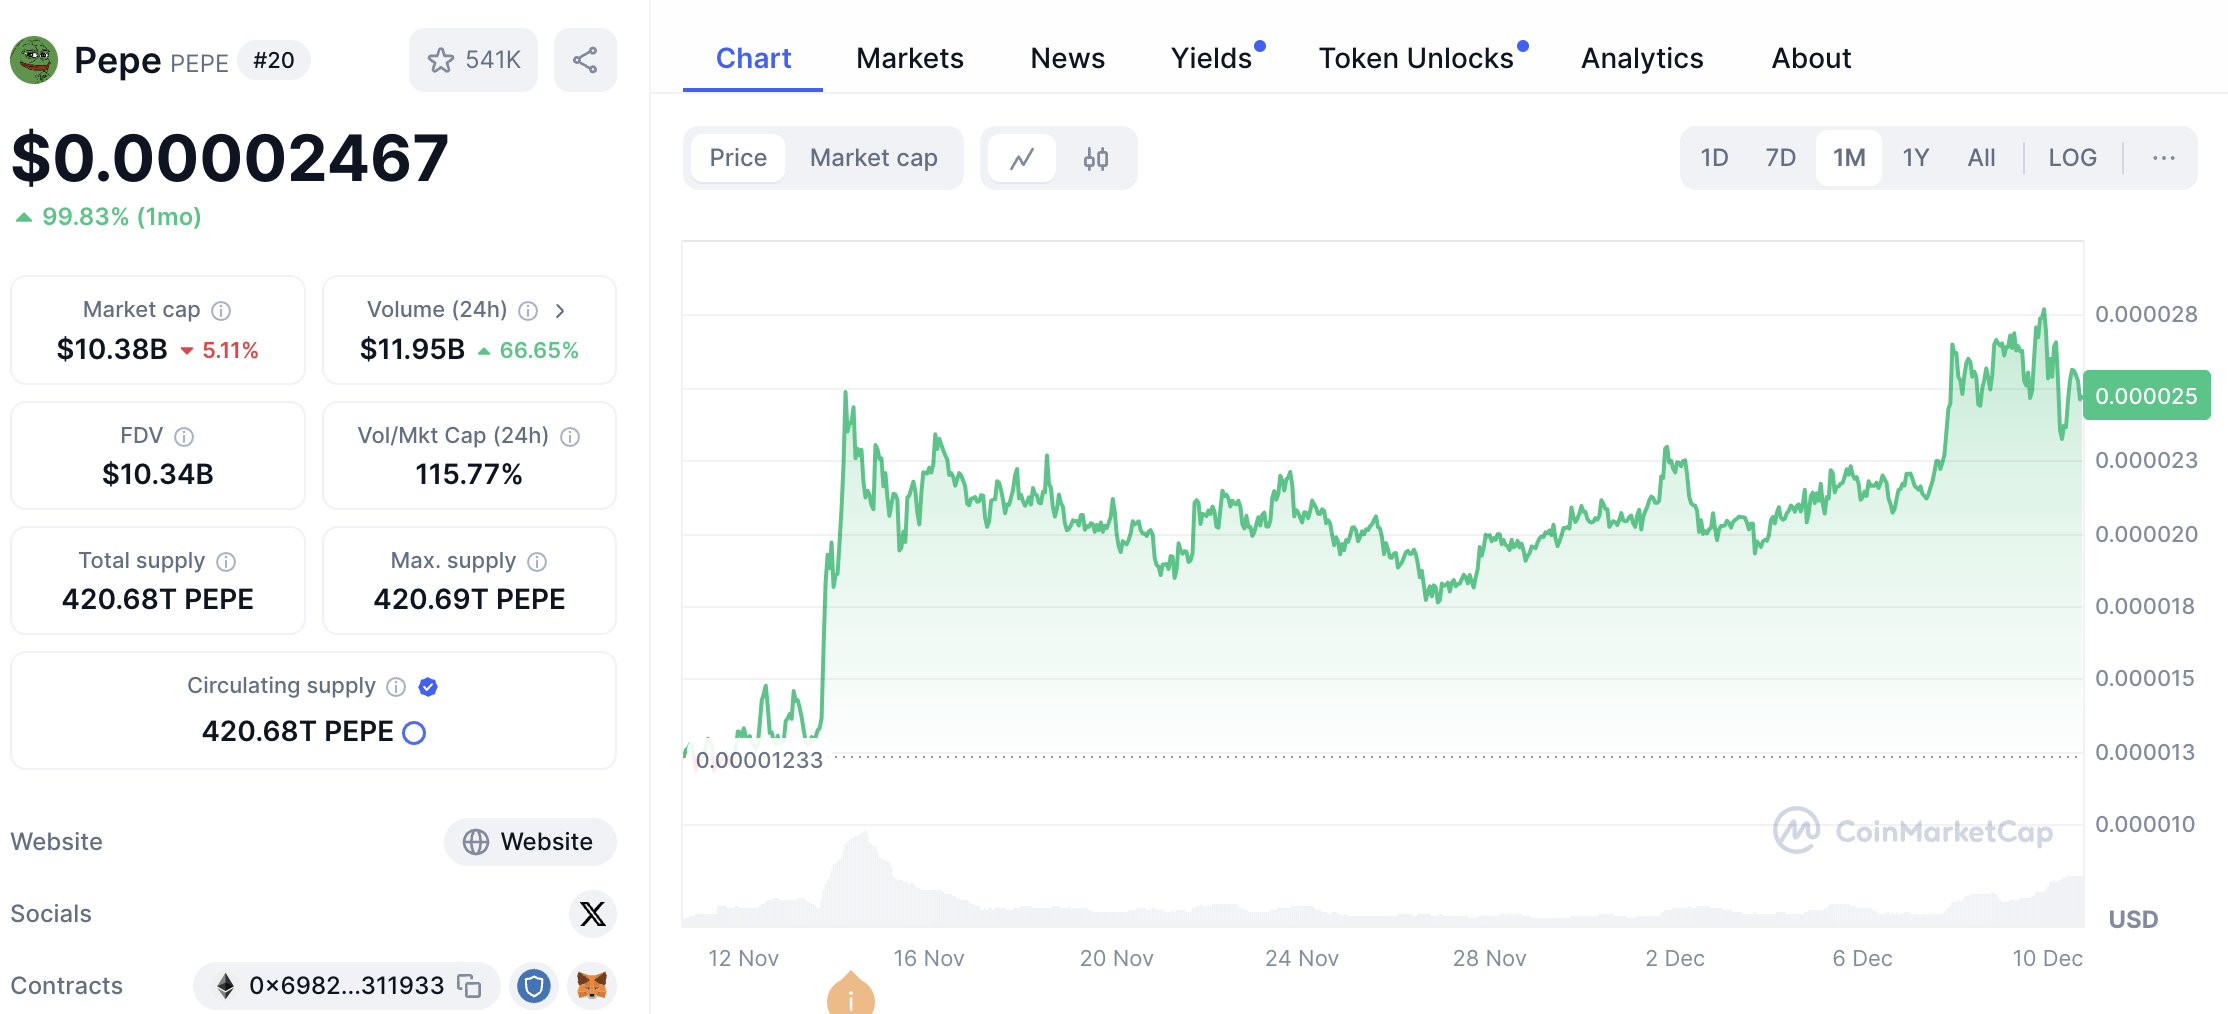
Task: Switch to candlestick chart view icon
Action: pos(1096,158)
